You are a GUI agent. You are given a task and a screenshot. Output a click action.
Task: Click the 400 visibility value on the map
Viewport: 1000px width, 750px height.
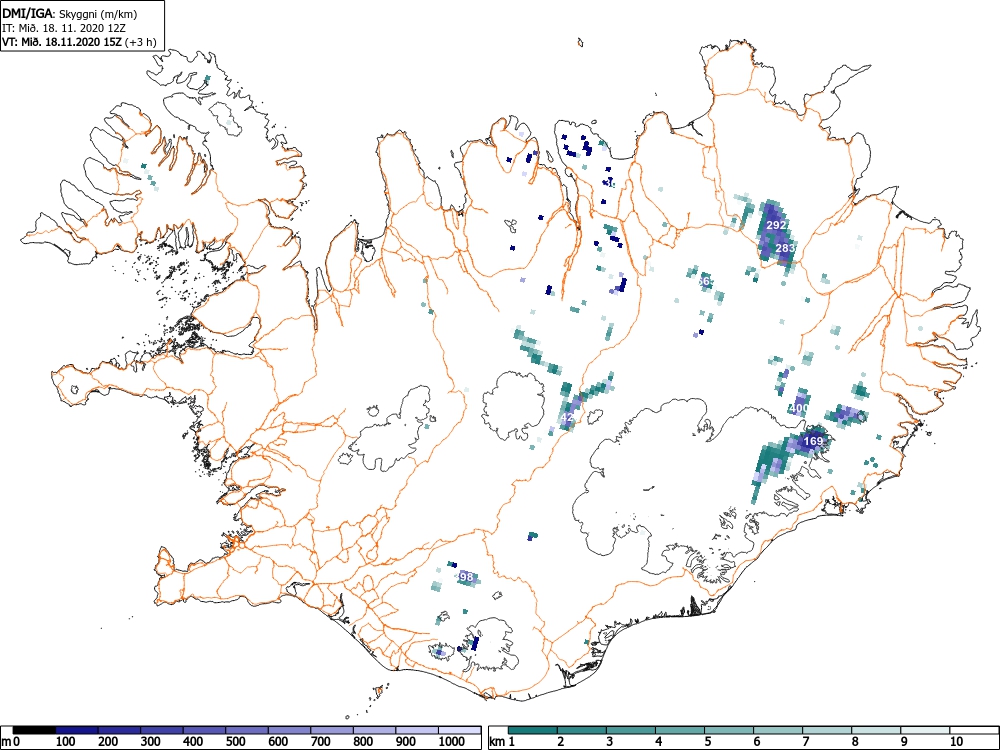click(x=799, y=408)
